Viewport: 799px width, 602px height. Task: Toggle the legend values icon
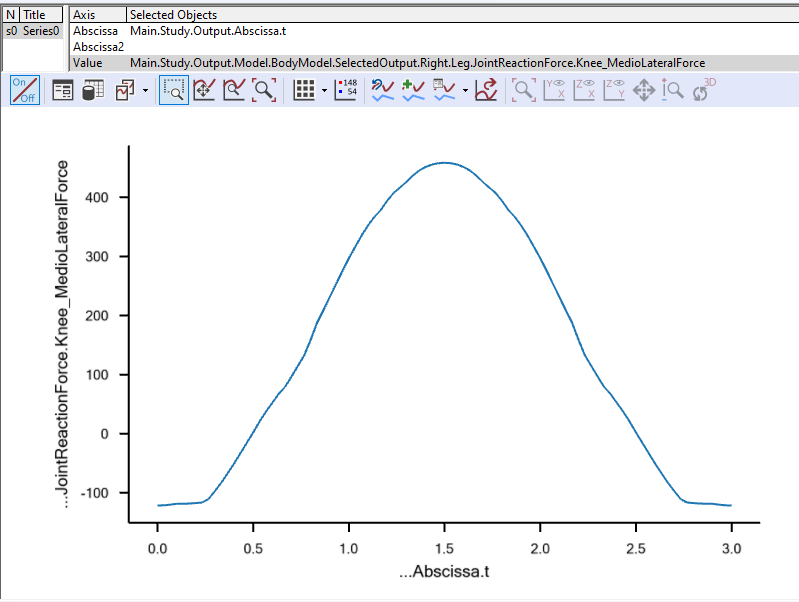(346, 90)
